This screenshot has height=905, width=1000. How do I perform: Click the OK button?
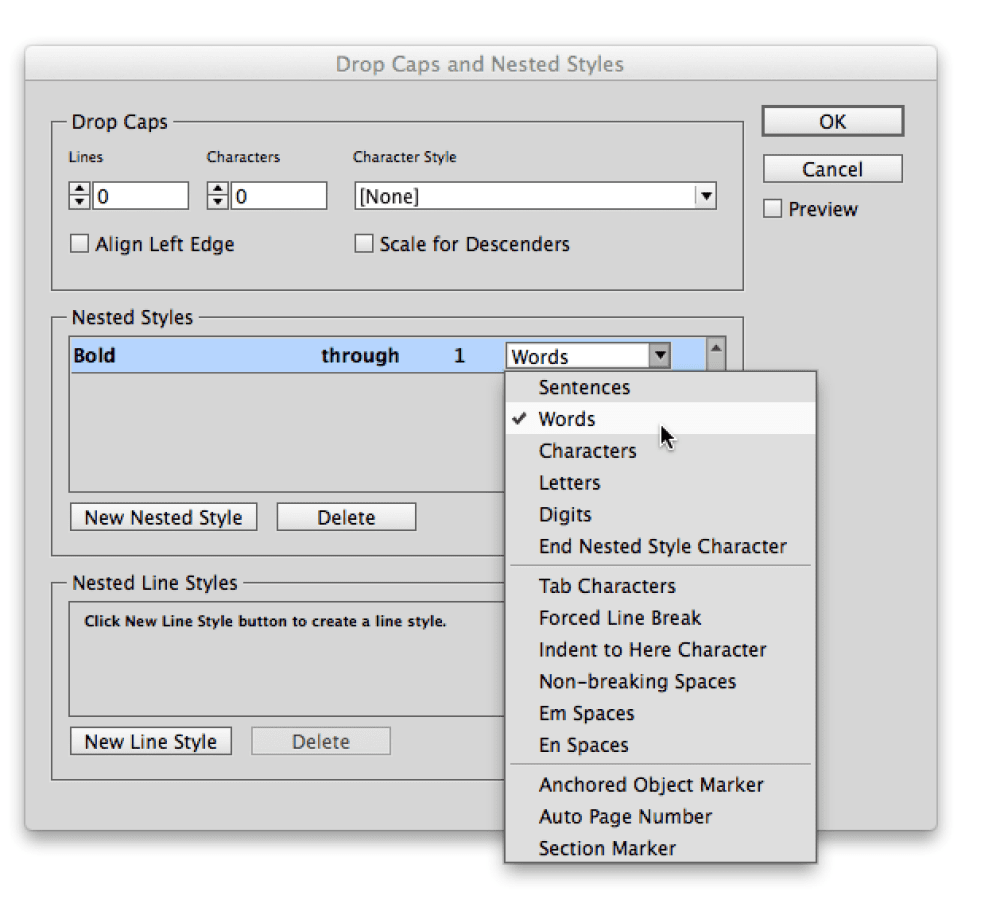[832, 120]
